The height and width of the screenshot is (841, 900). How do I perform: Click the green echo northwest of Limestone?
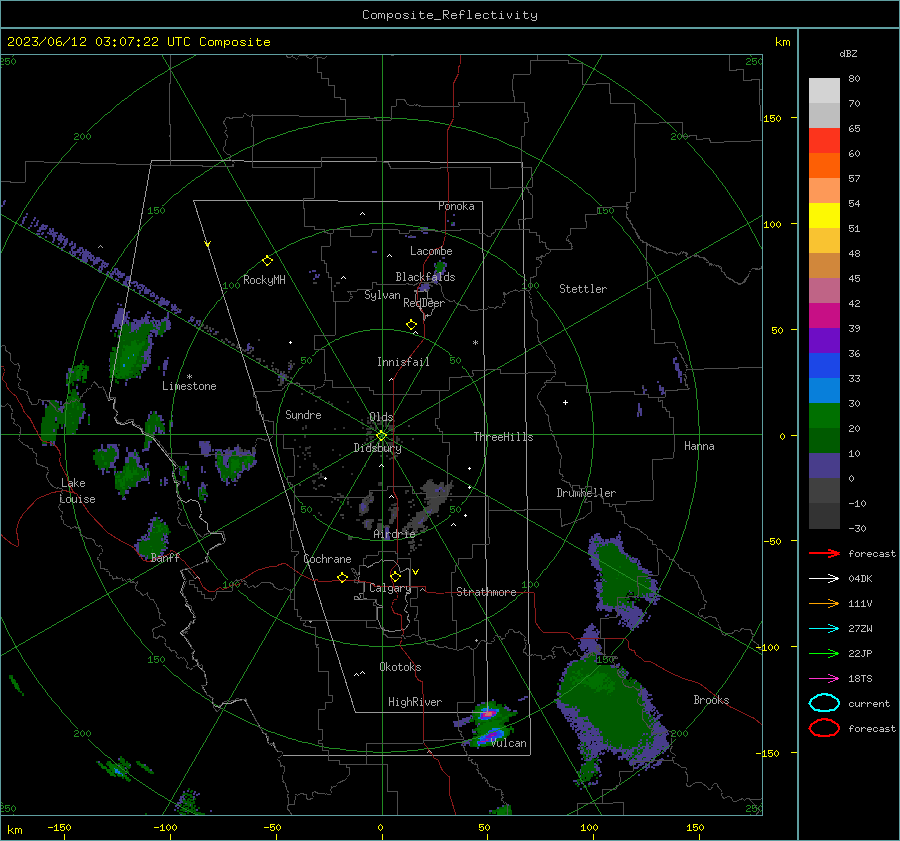[134, 347]
